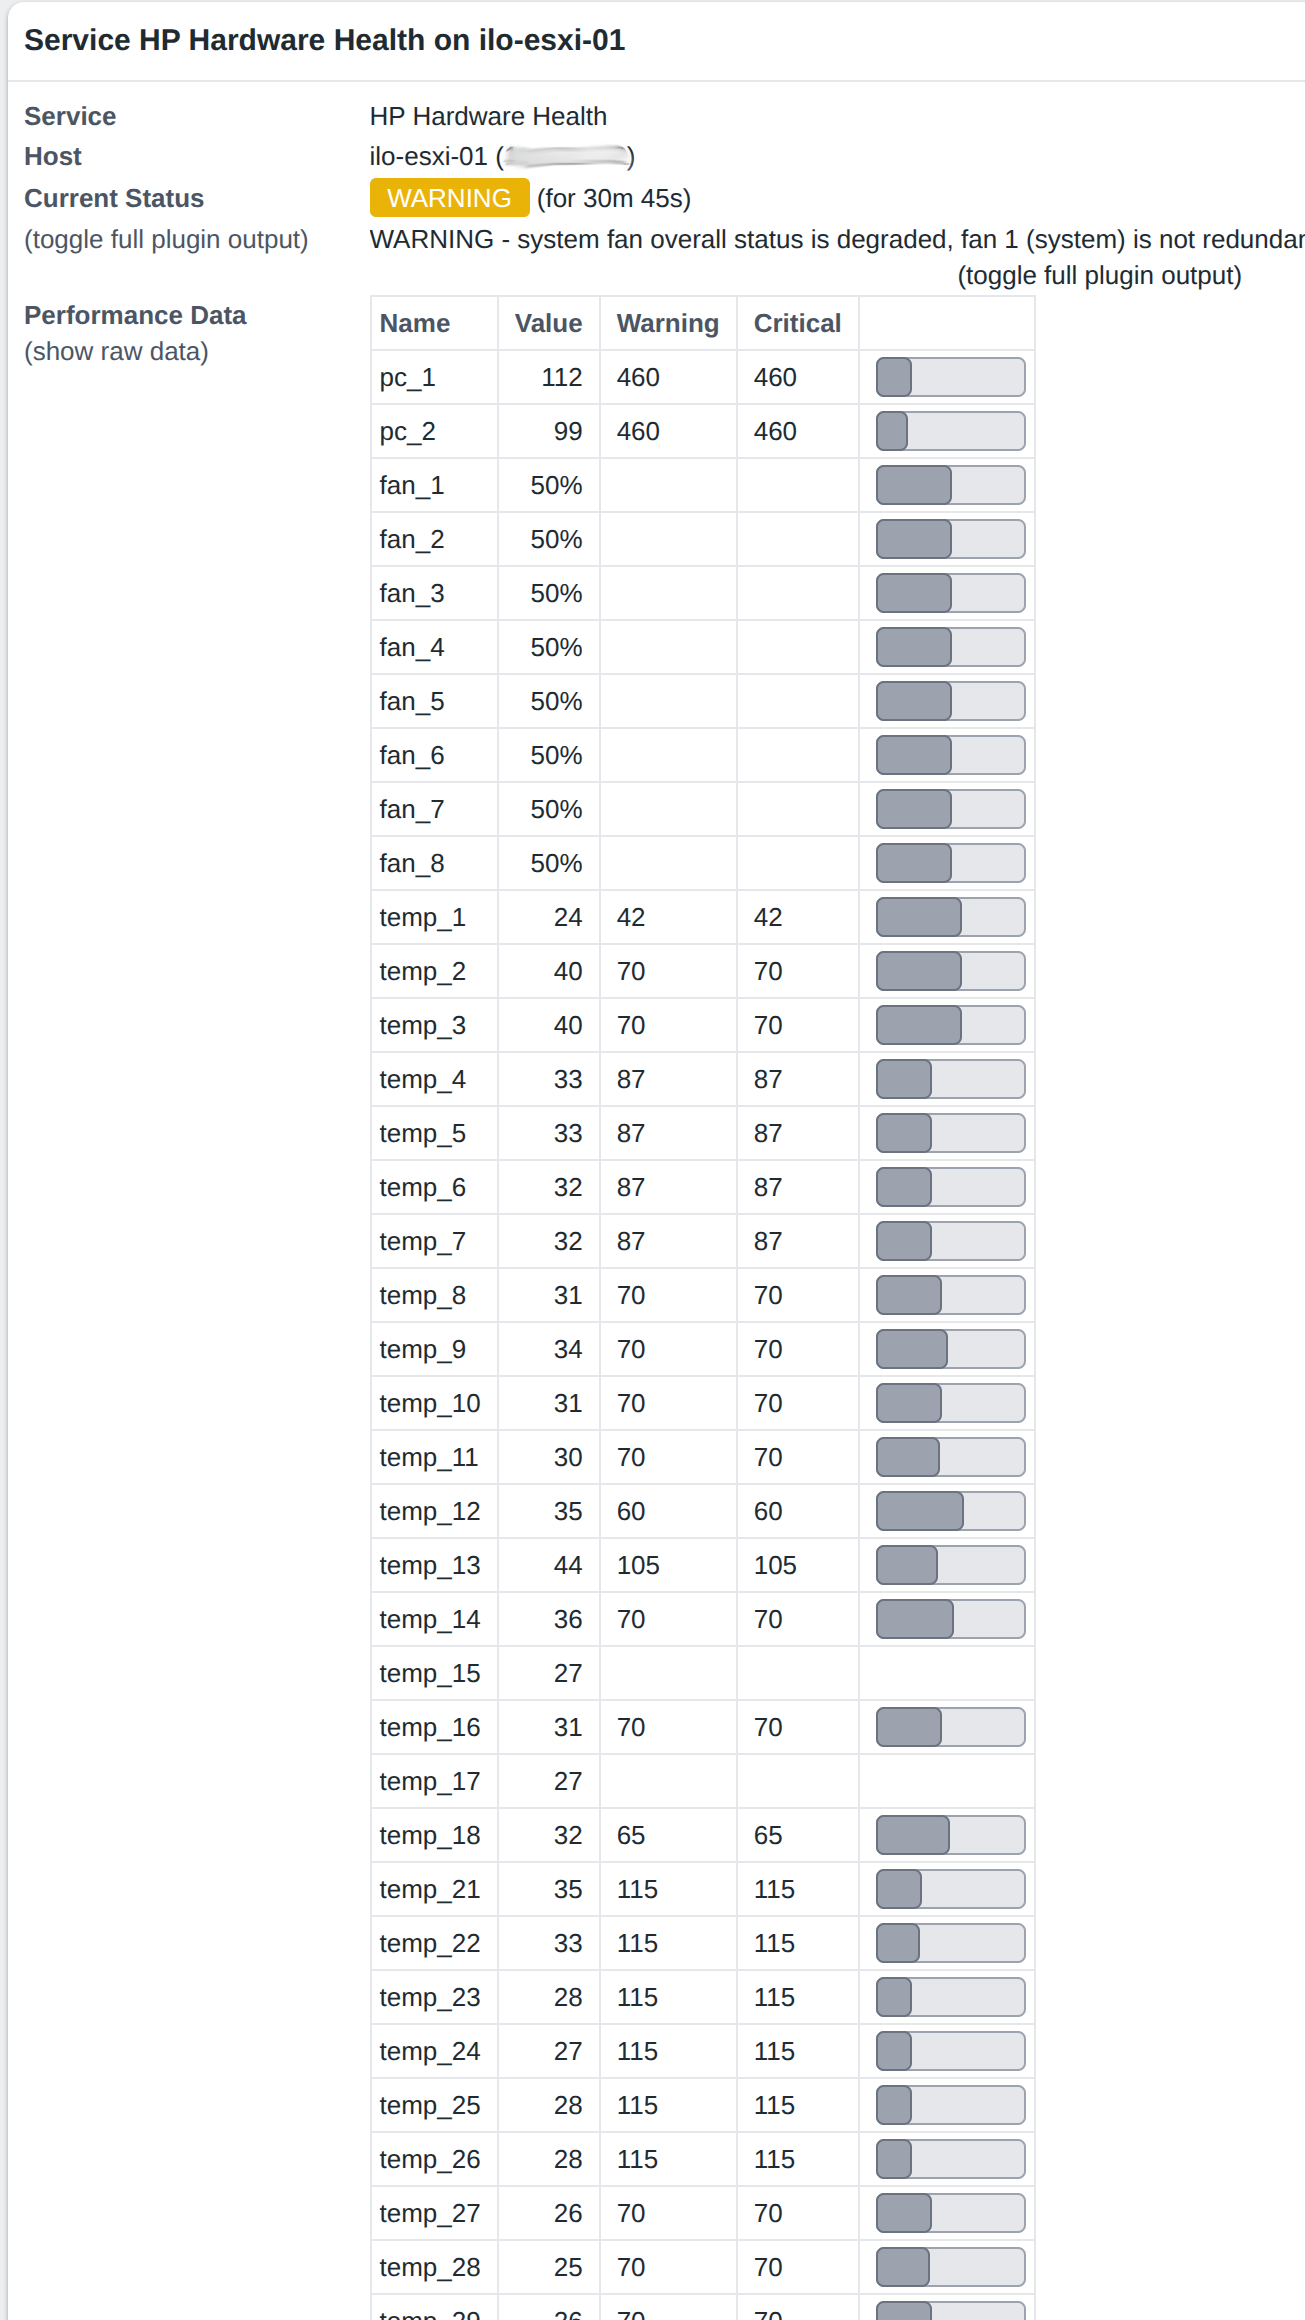
Task: Toggle full plugin output on the left
Action: 166,240
